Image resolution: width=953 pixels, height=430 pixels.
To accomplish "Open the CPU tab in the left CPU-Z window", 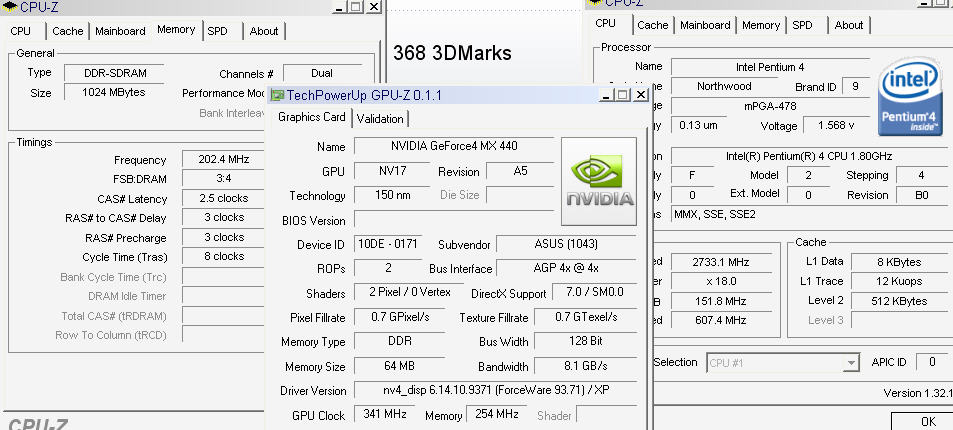I will click(20, 31).
